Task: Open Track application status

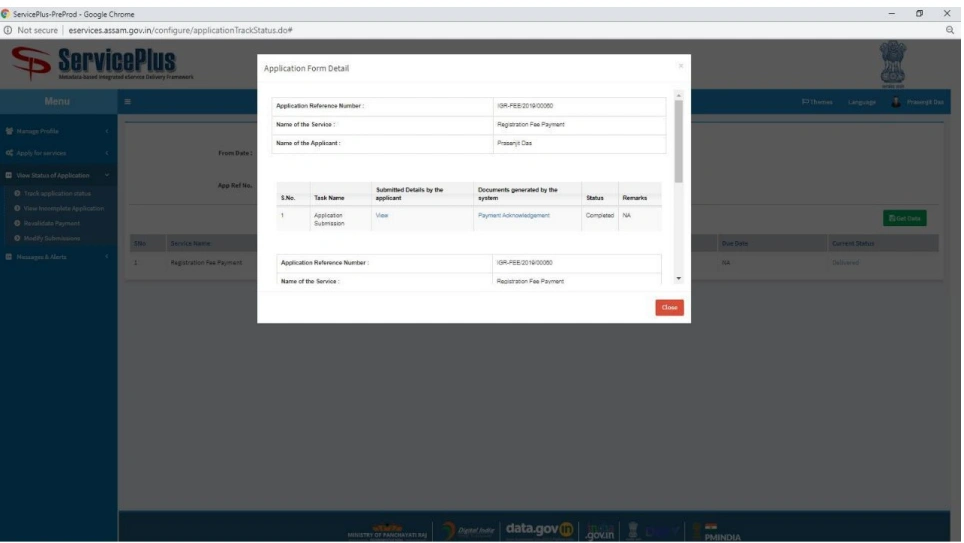Action: [x=57, y=194]
